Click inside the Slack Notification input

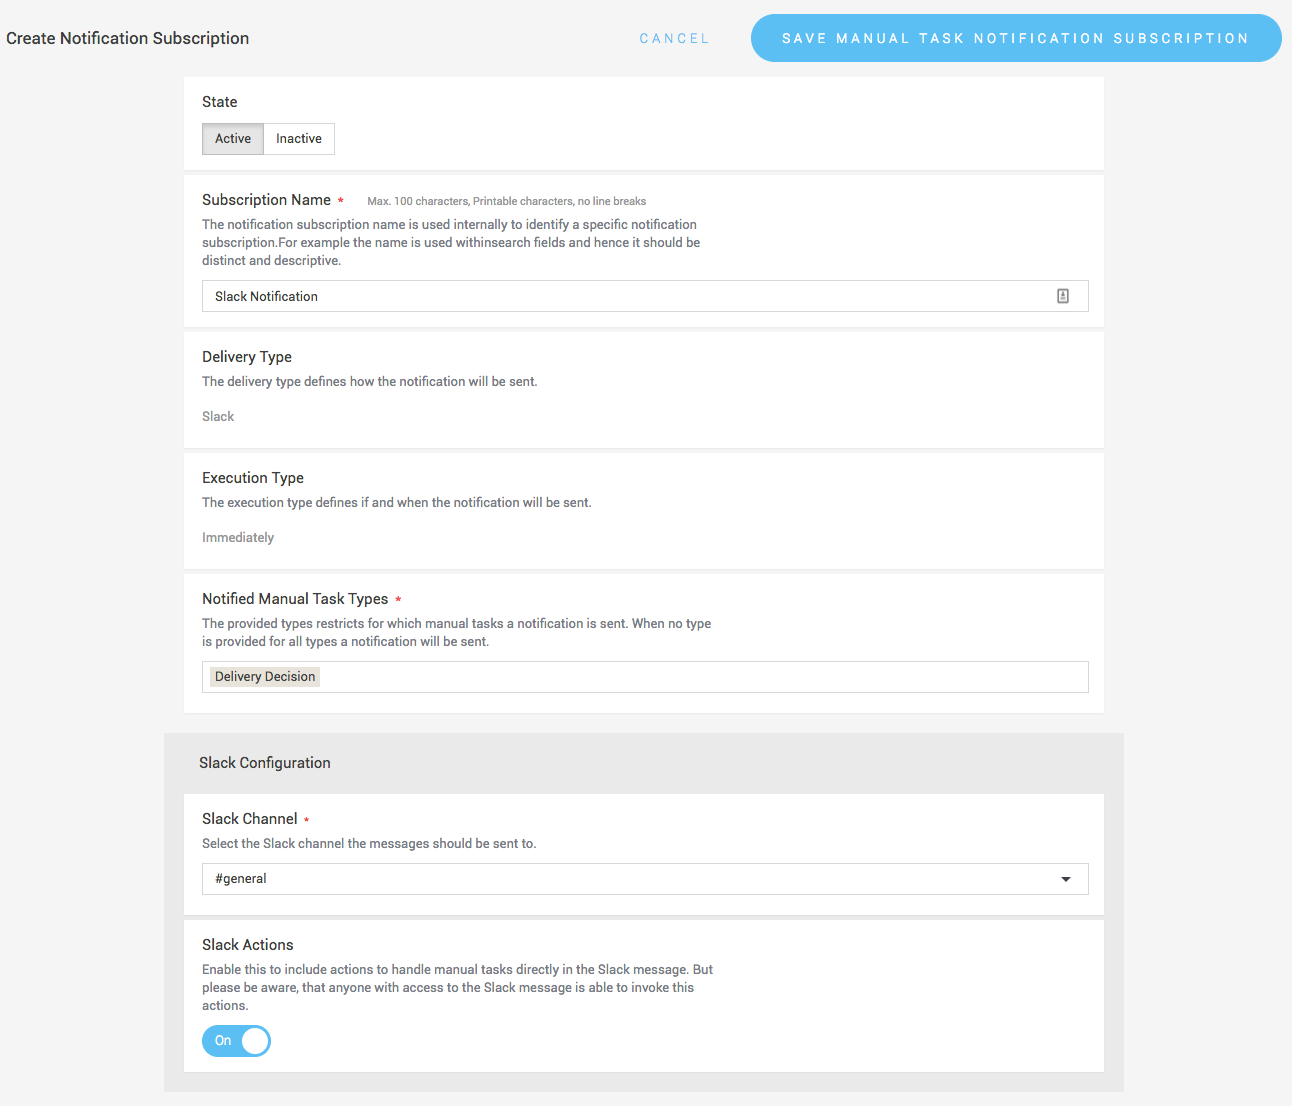click(600, 296)
